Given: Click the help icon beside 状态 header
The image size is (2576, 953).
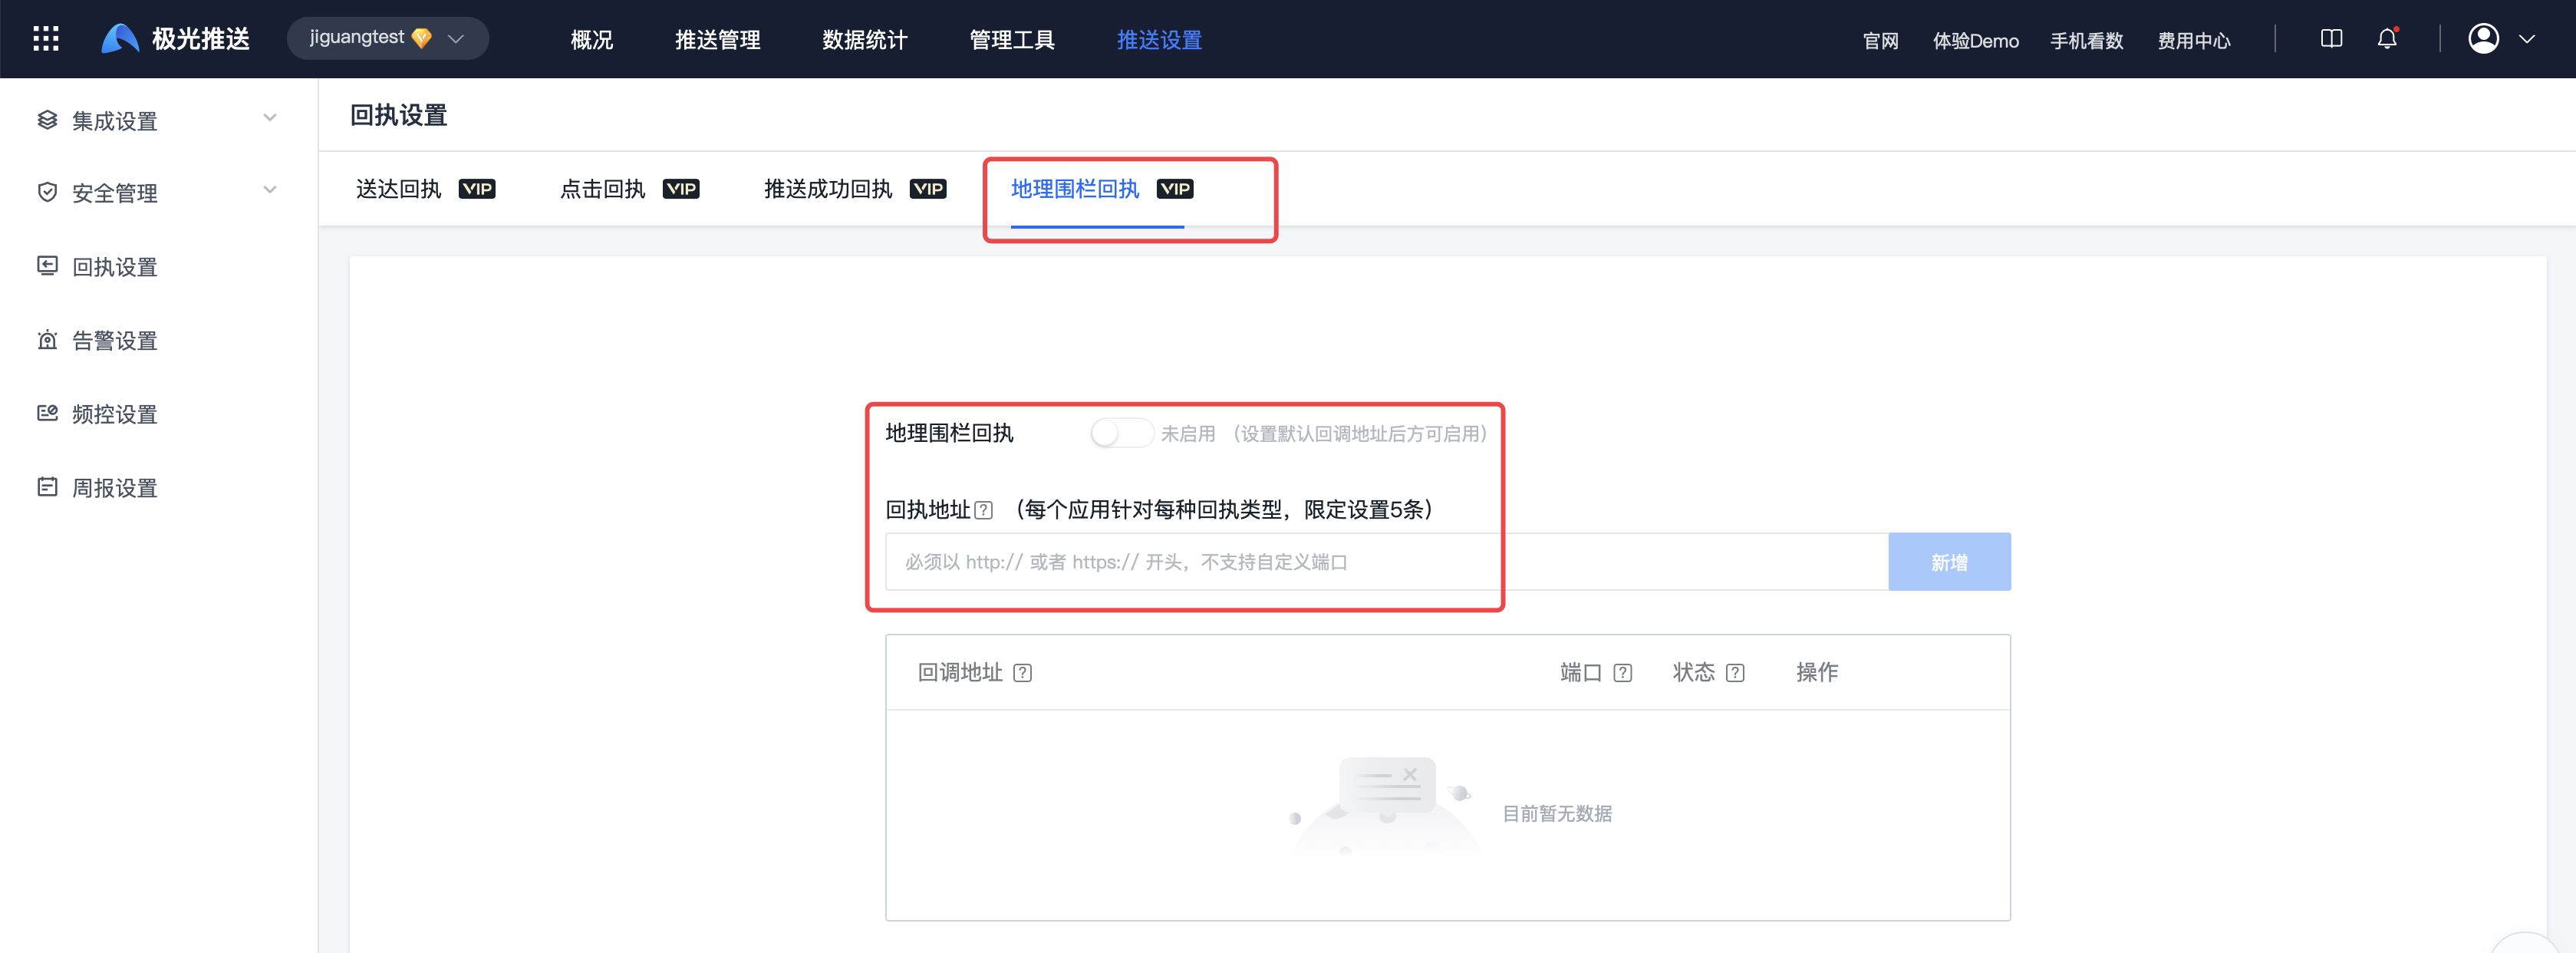Looking at the screenshot, I should coord(1735,673).
